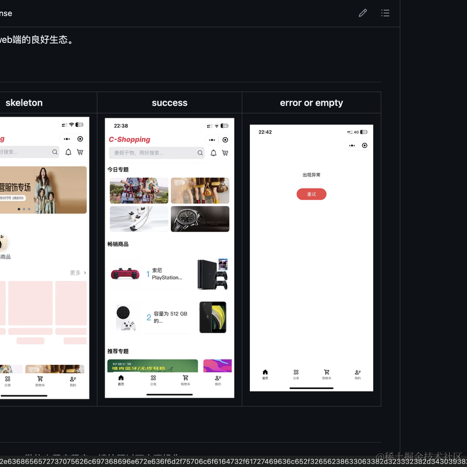Click the circle target icon in skeleton phone
The width and height of the screenshot is (467, 467).
(x=80, y=139)
